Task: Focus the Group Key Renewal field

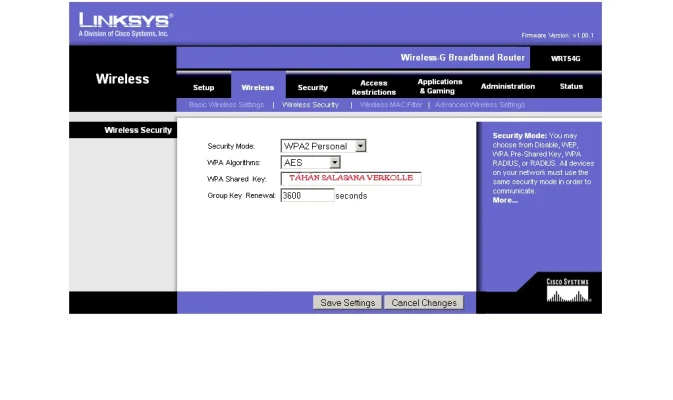Action: point(306,196)
